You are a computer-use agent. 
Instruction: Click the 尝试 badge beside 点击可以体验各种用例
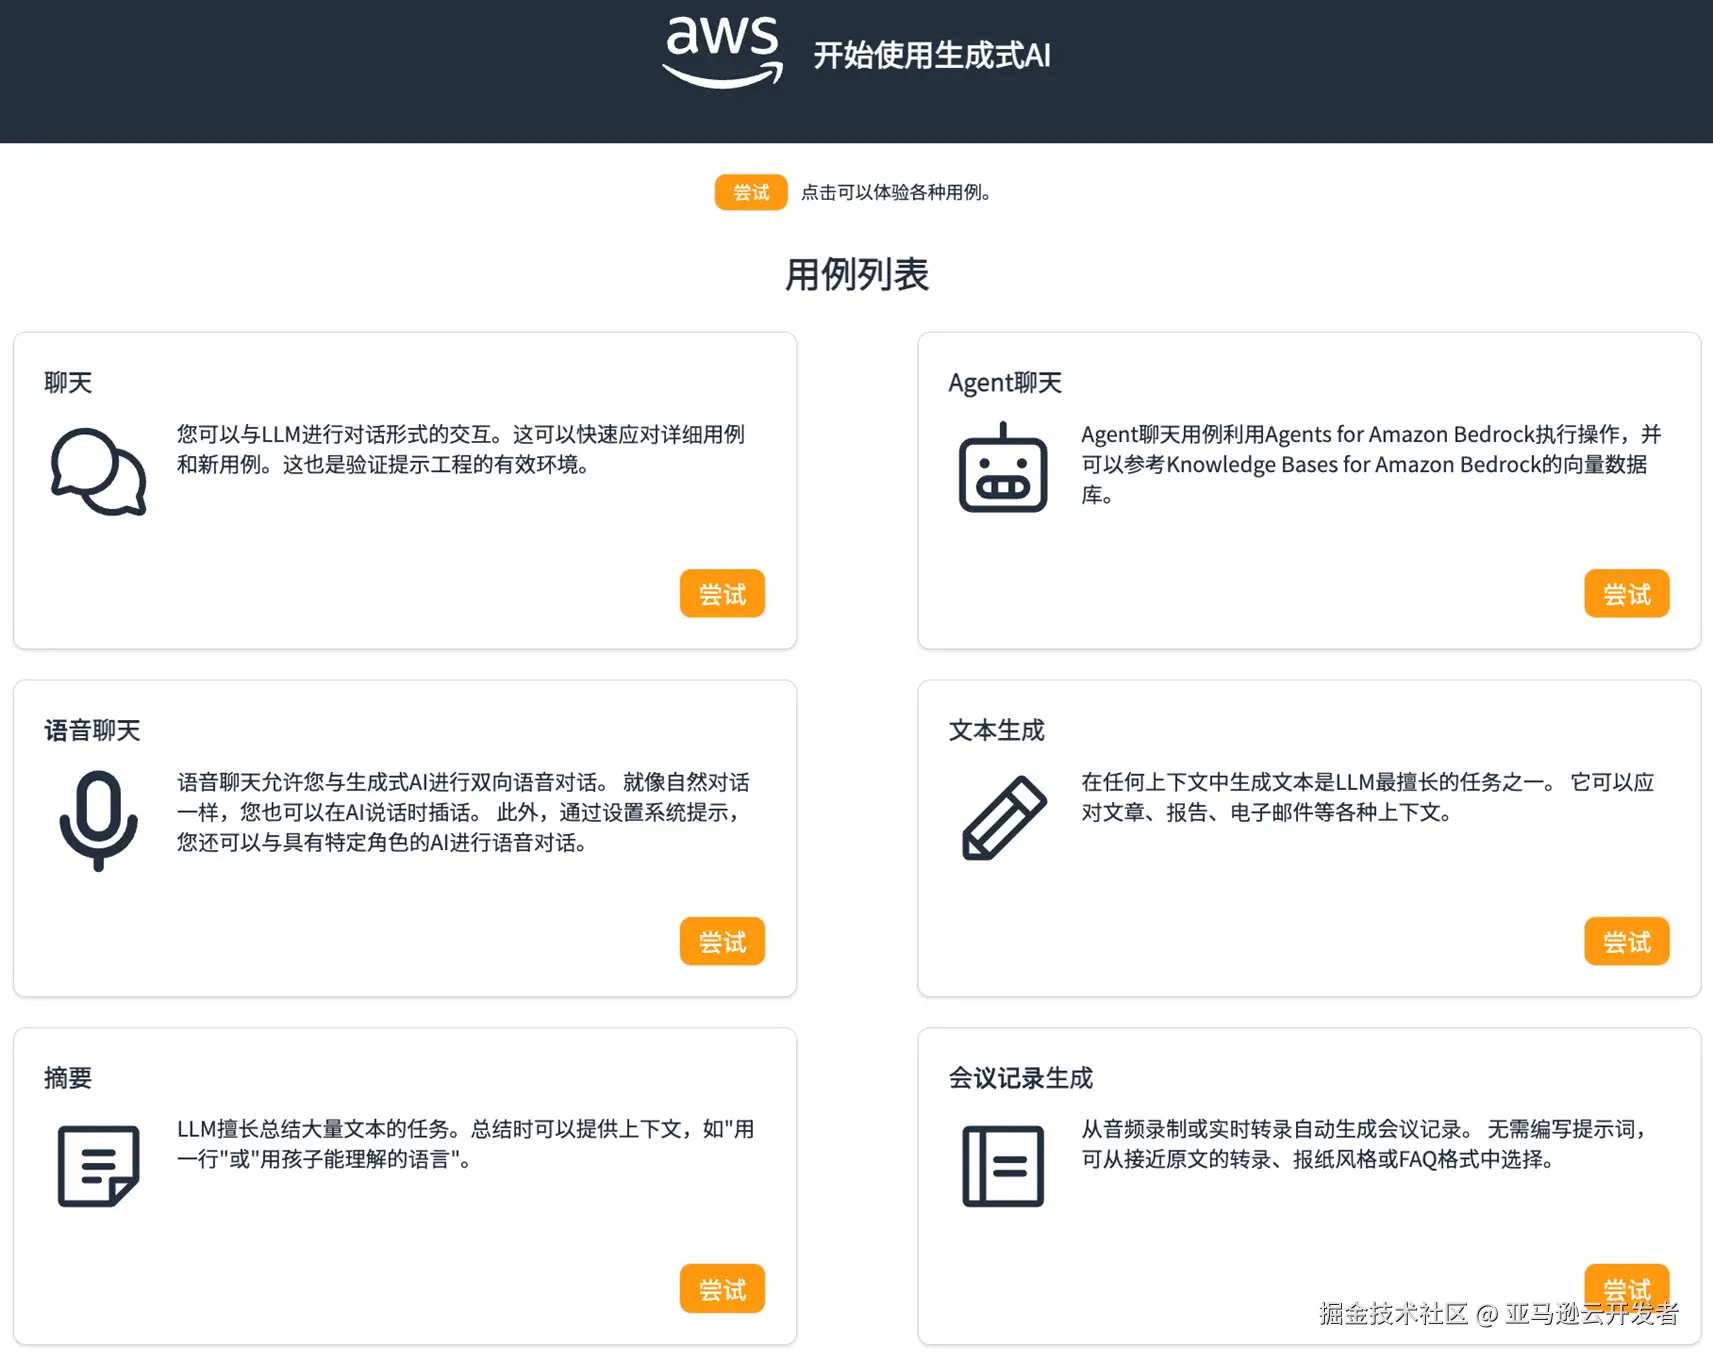[x=751, y=192]
